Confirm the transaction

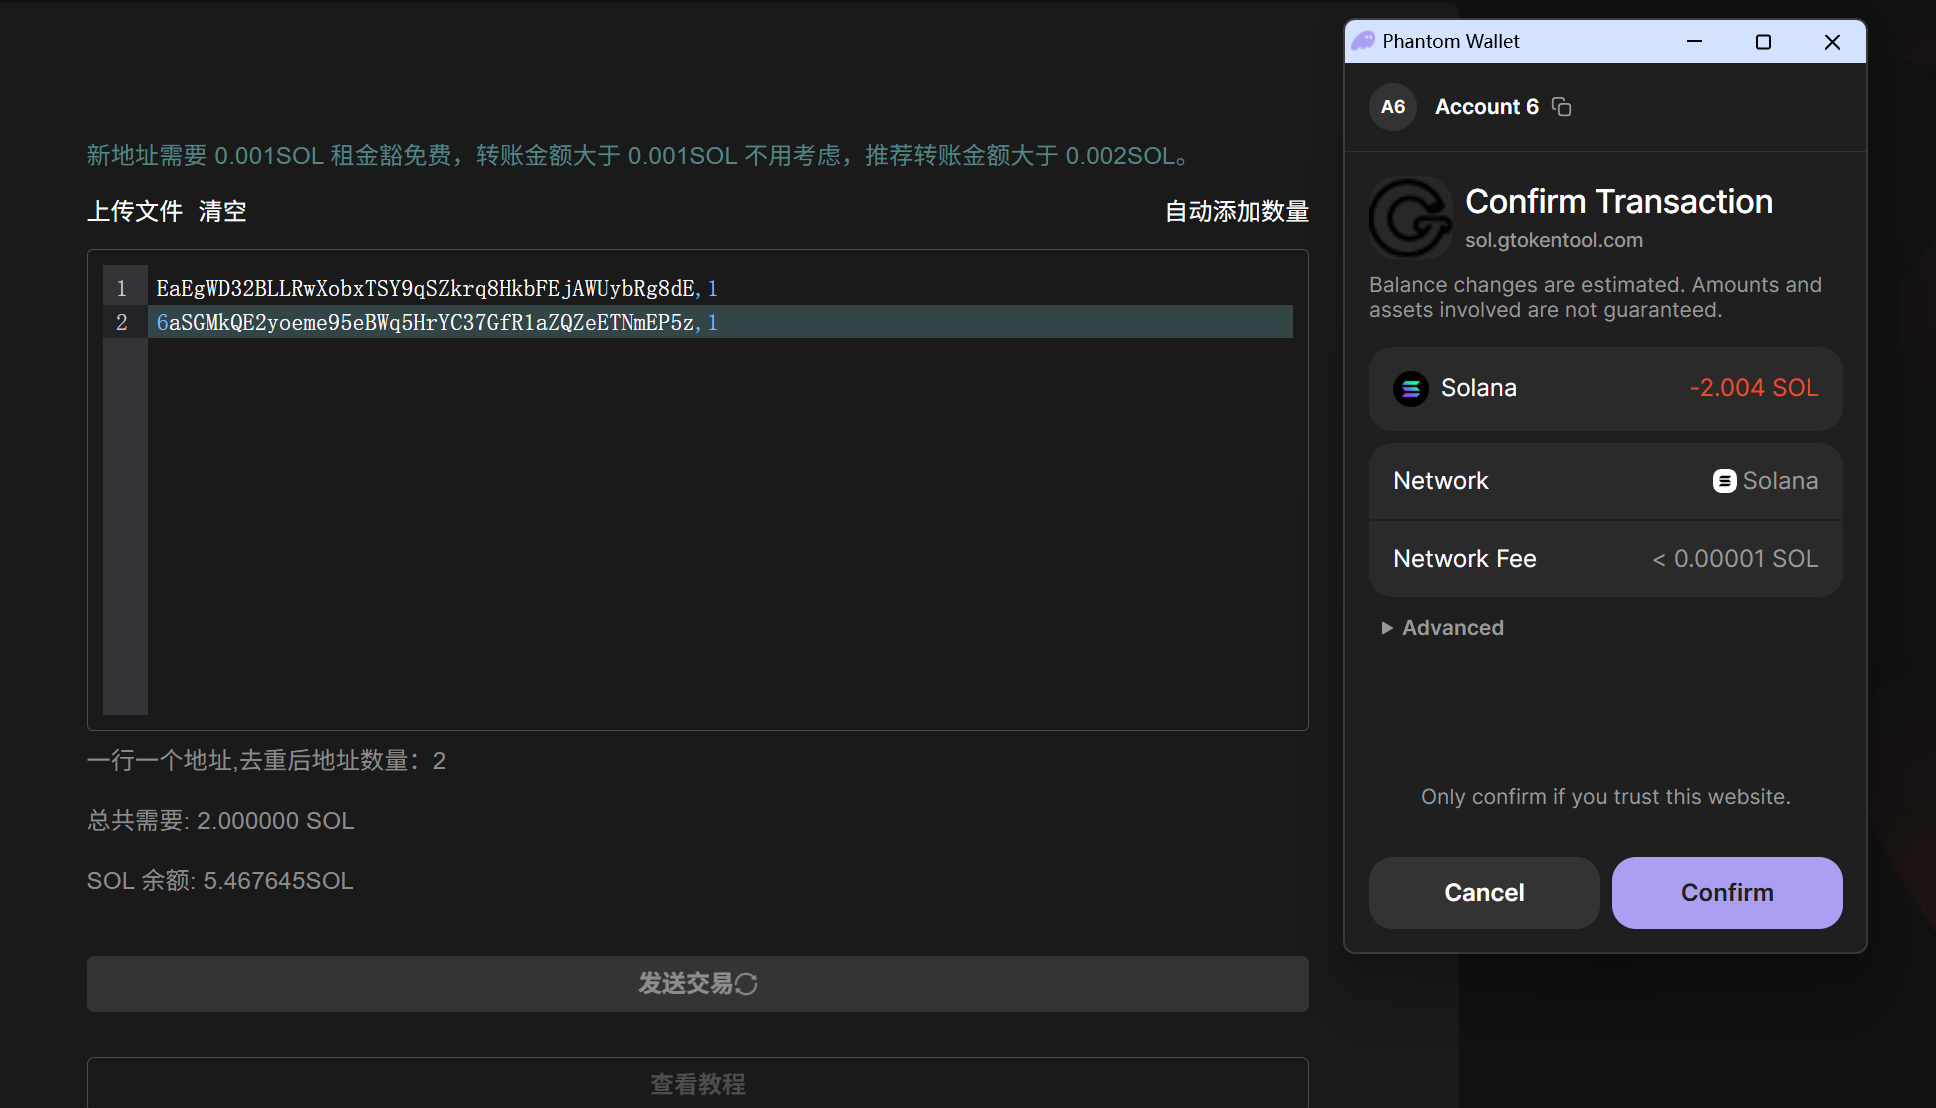point(1726,893)
